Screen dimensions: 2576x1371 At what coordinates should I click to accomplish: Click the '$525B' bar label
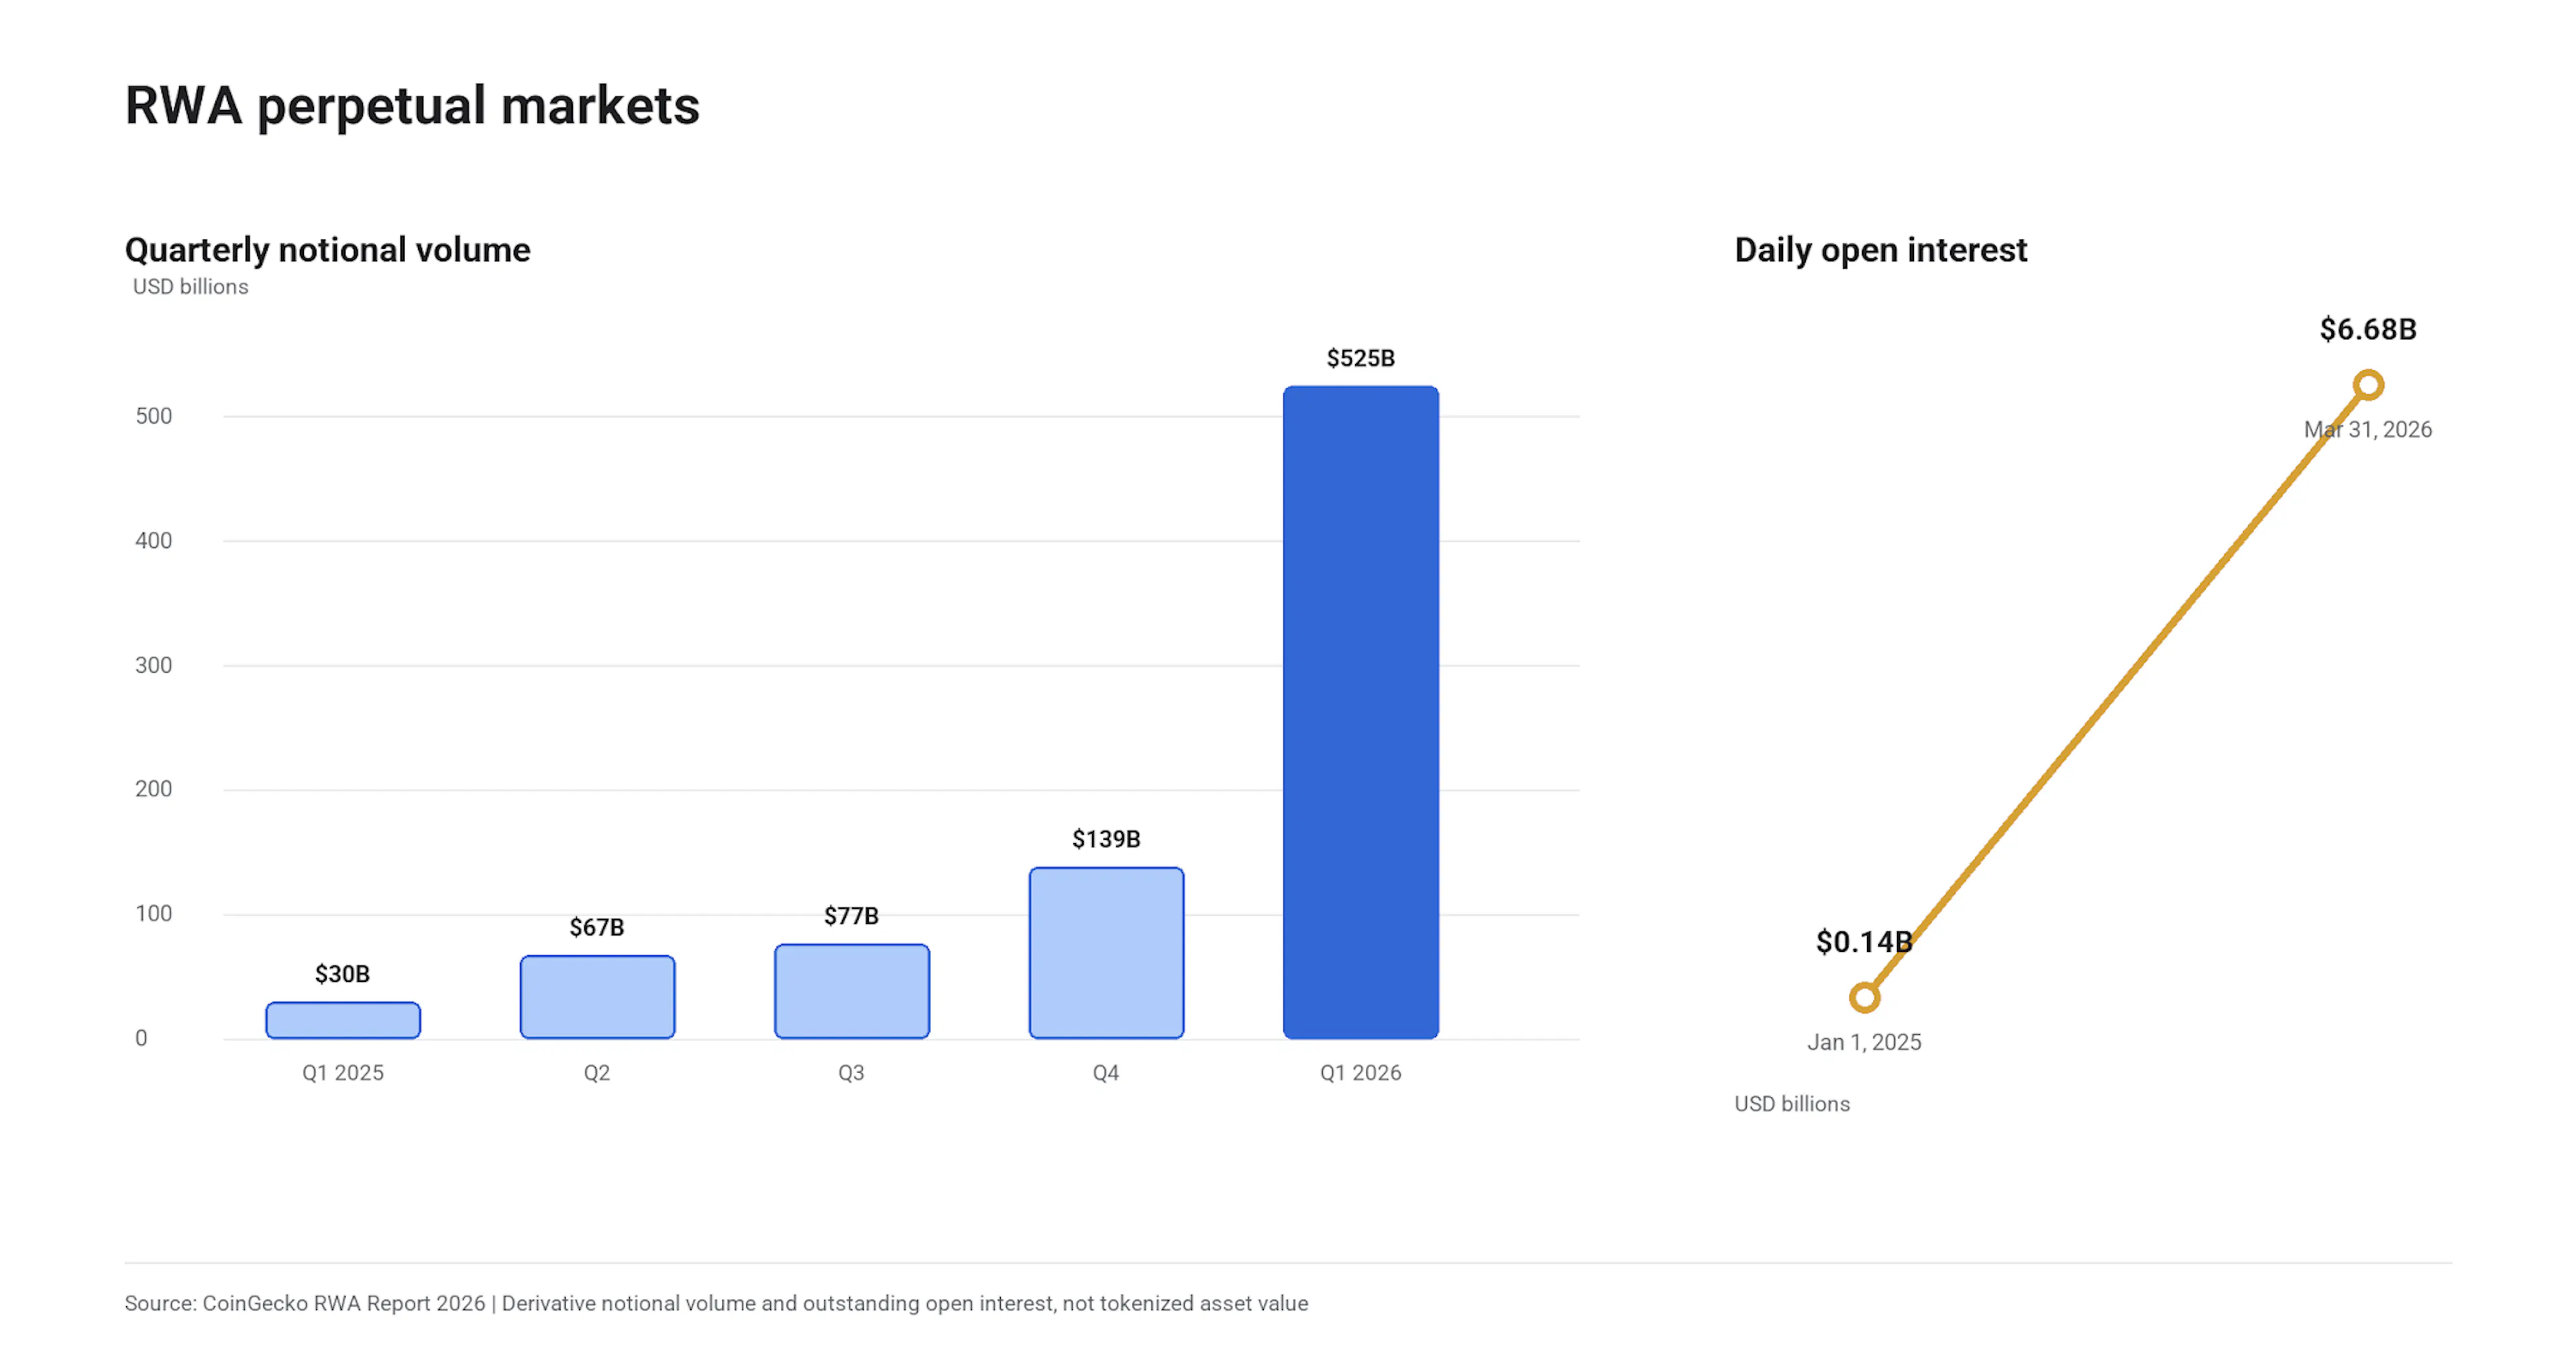(1361, 358)
